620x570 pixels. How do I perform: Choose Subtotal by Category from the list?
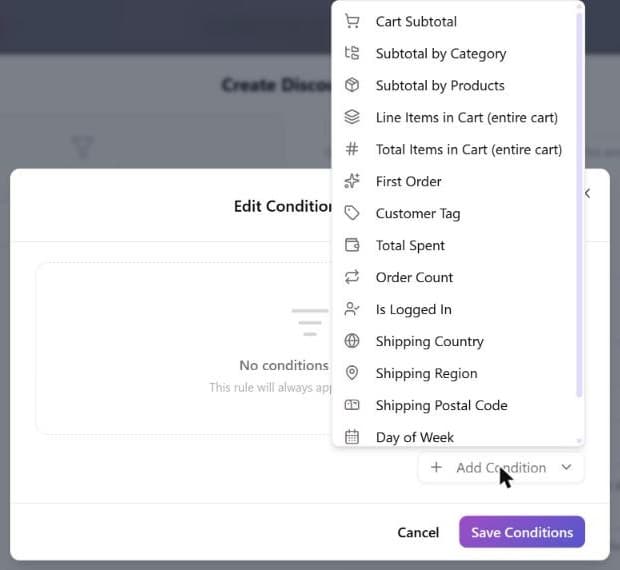[455, 53]
